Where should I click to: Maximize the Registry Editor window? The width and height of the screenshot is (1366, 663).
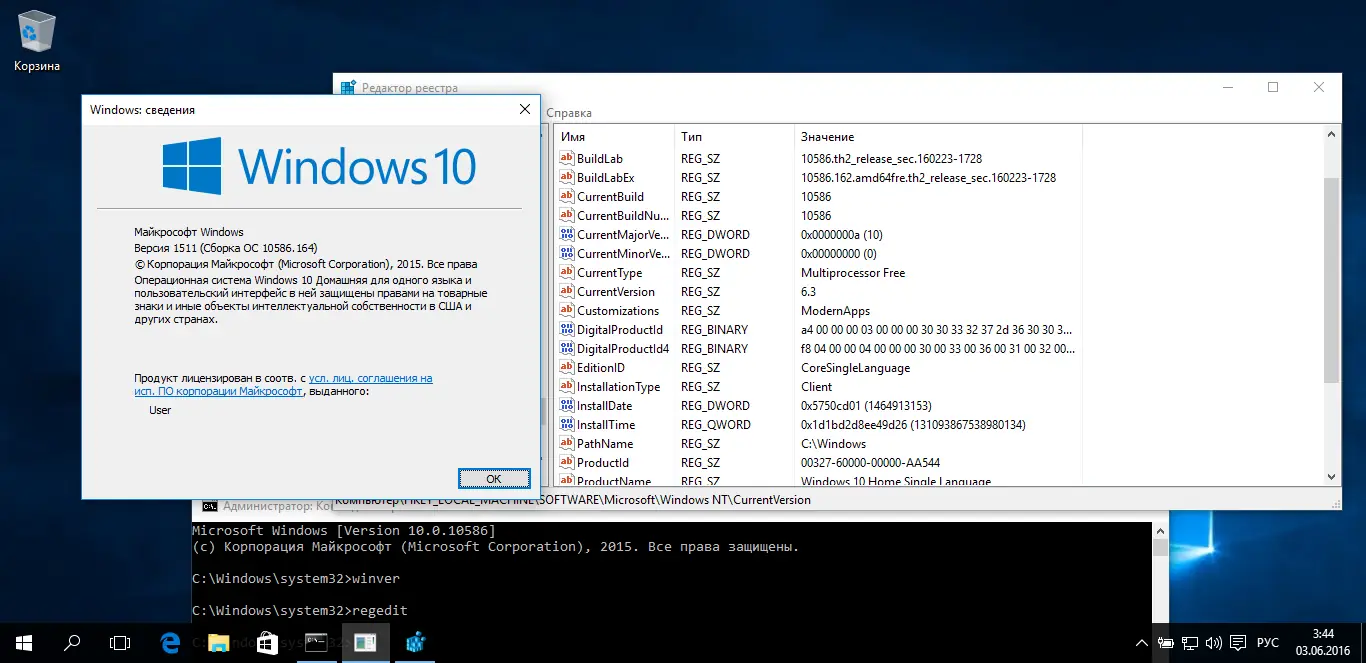pyautogui.click(x=1273, y=87)
